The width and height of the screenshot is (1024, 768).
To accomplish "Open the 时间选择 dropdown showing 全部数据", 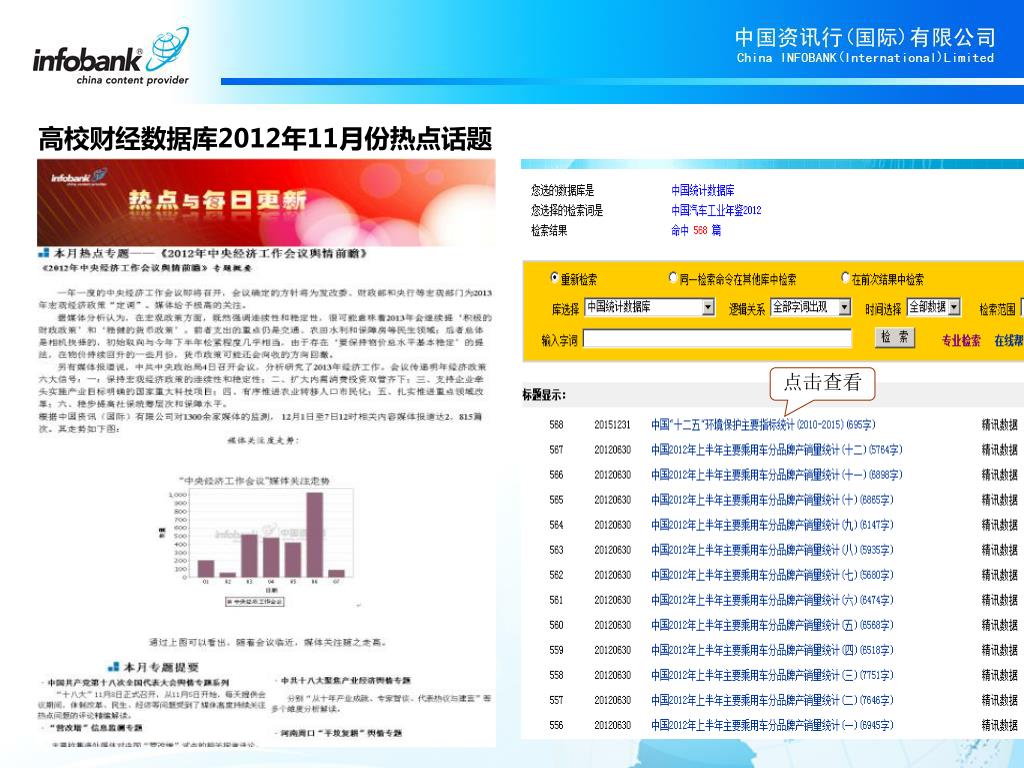I will 934,307.
